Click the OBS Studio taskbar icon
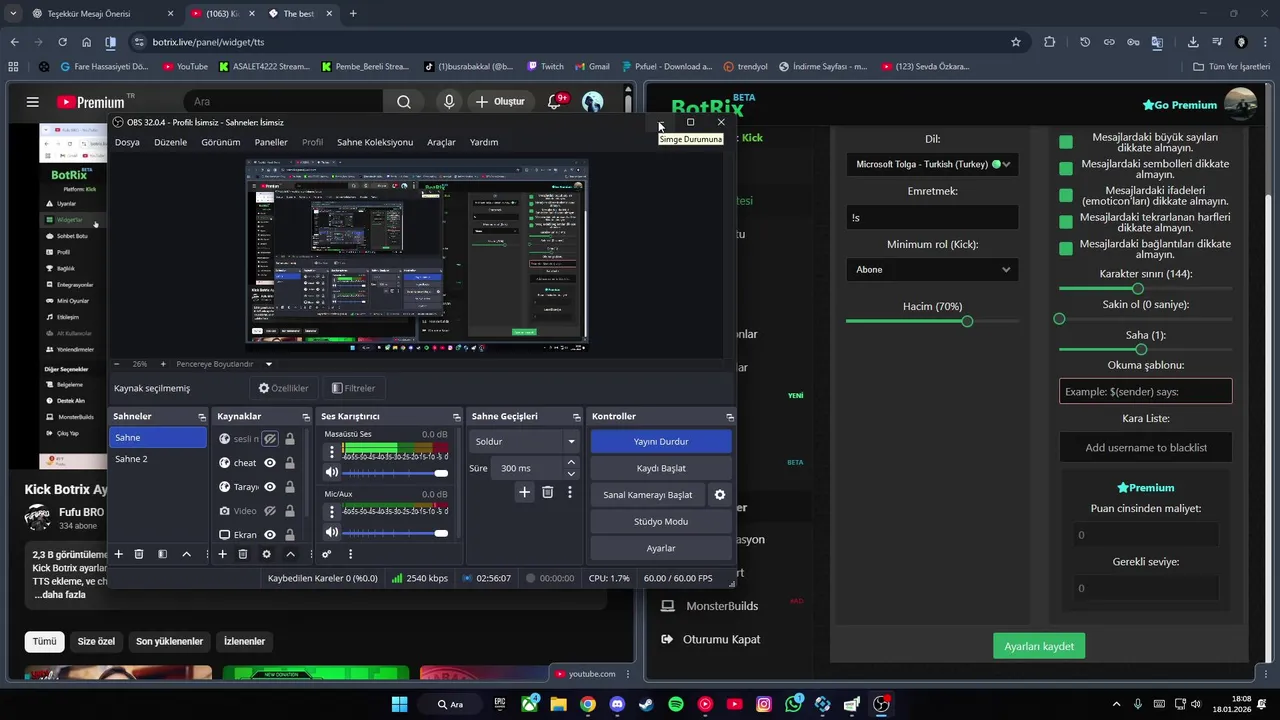 click(x=881, y=704)
